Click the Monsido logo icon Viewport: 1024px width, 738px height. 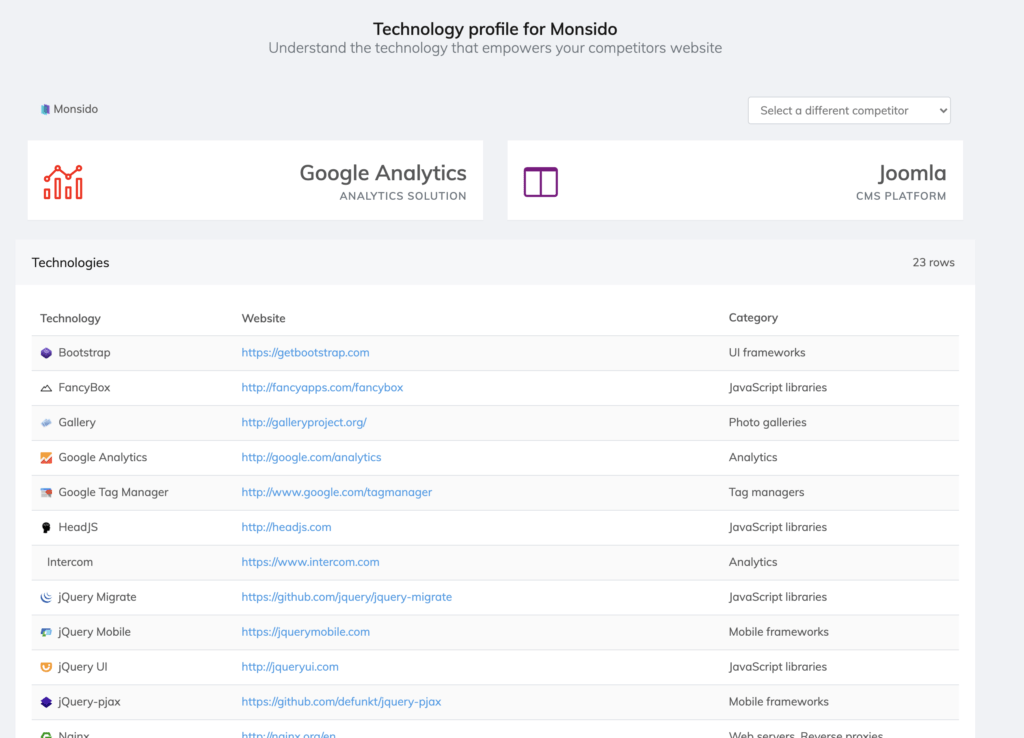pos(45,109)
